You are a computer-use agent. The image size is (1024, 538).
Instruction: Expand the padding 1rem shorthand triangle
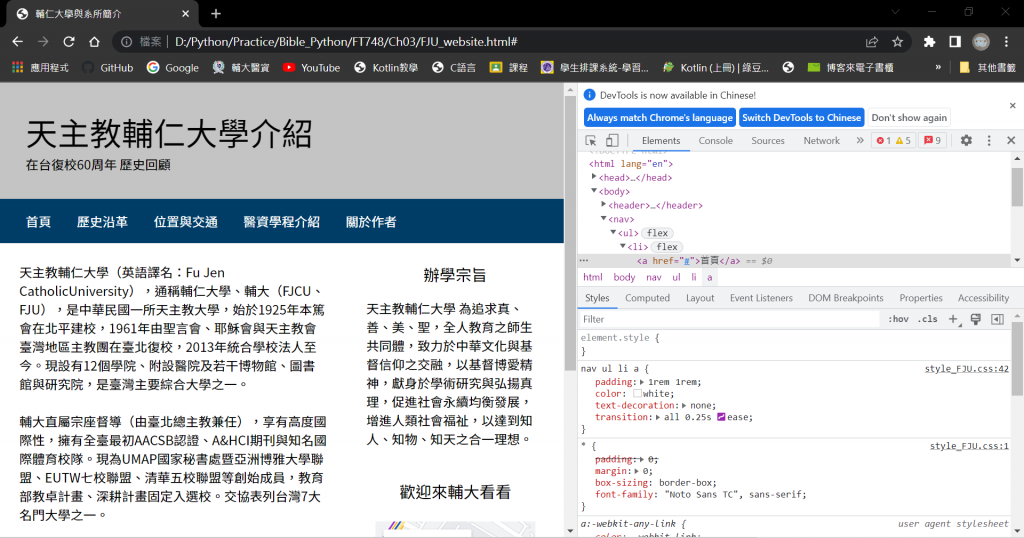(642, 382)
